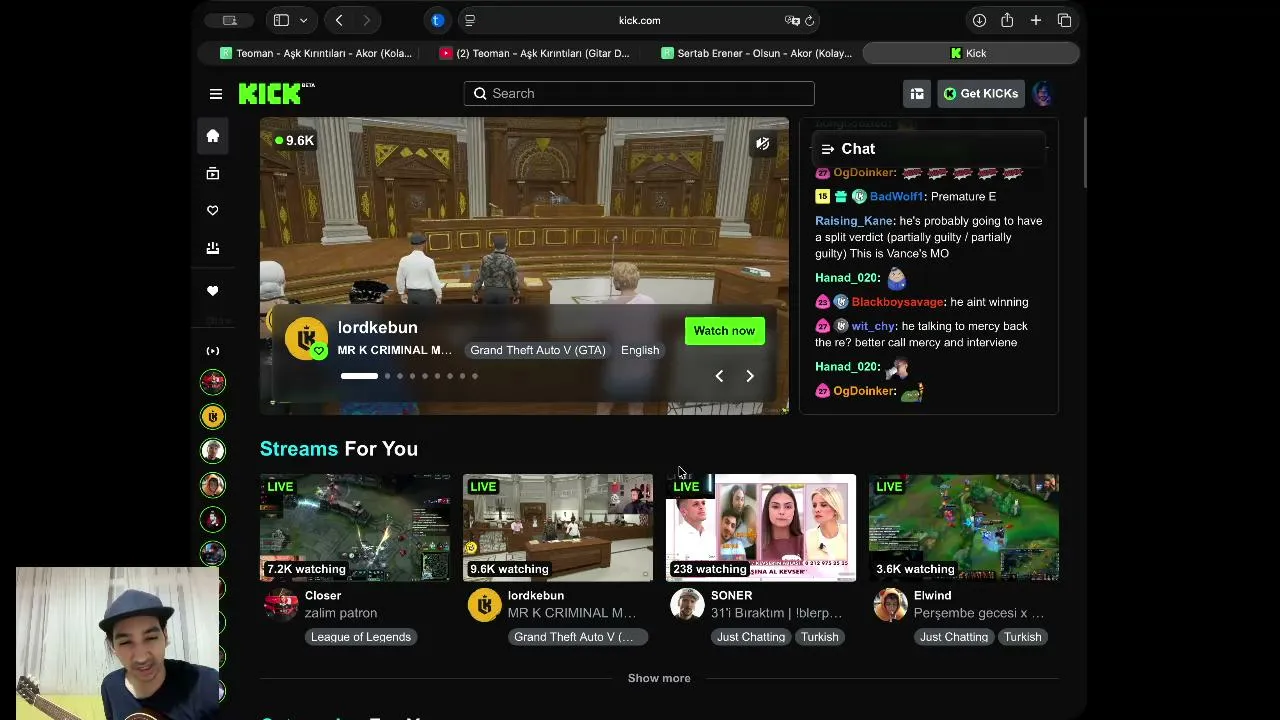Viewport: 1280px width, 720px height.
Task: Click the kick.com address bar
Action: pyautogui.click(x=639, y=20)
